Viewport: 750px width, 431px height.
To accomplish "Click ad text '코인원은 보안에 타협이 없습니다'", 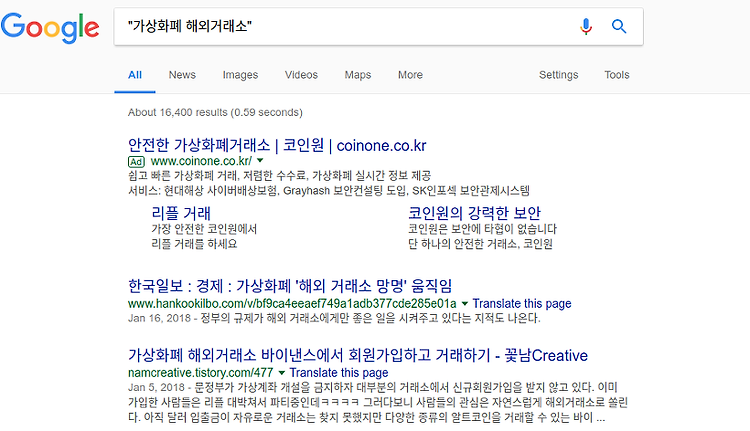I will (x=483, y=229).
